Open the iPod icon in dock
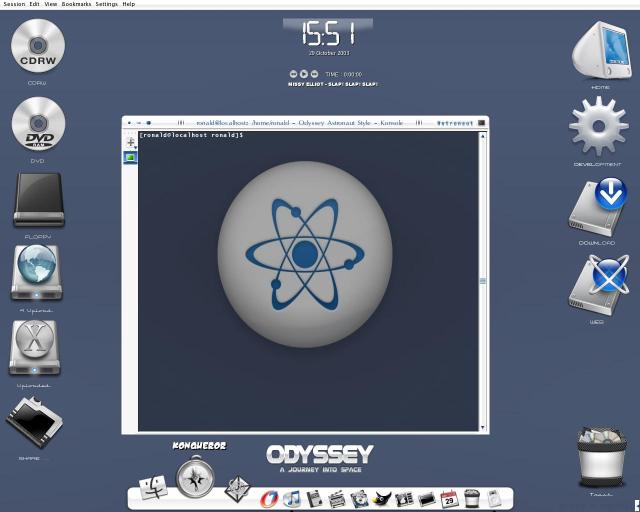This screenshot has width=640, height=512. click(493, 499)
